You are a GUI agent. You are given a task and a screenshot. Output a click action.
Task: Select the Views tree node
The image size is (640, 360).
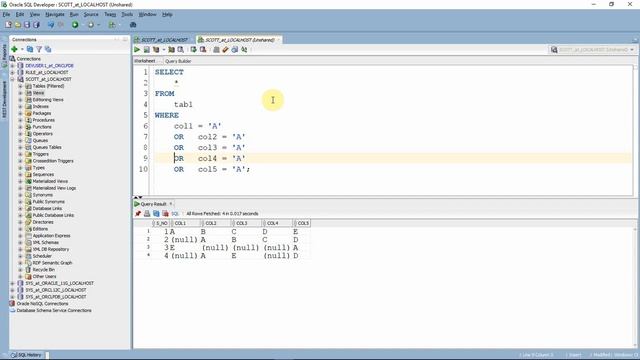tap(38, 93)
